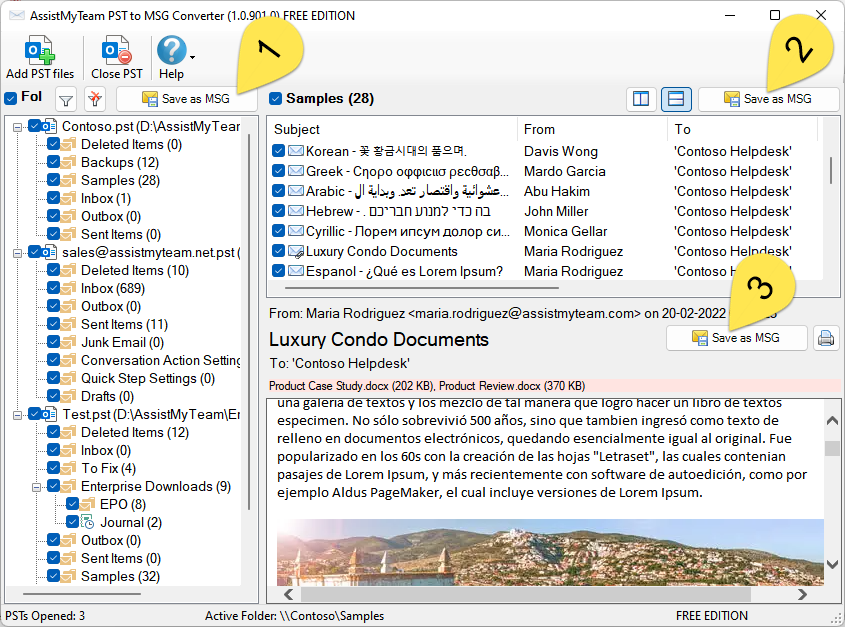Uncheck the Cyrillic email checkbox
Screen dimensions: 845x627
point(278,231)
